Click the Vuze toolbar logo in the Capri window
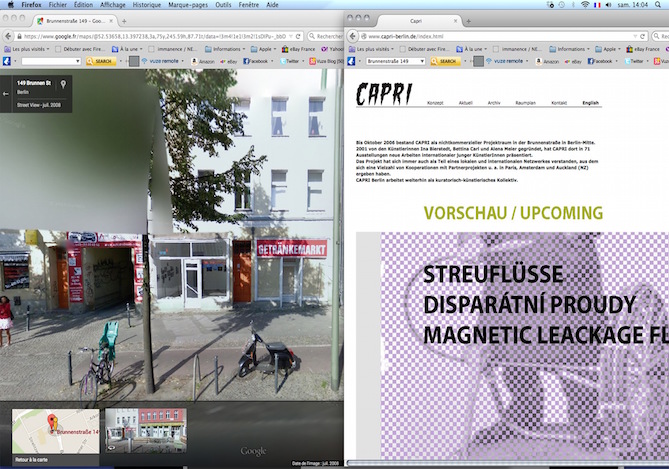This screenshot has height=469, width=669. point(351,61)
